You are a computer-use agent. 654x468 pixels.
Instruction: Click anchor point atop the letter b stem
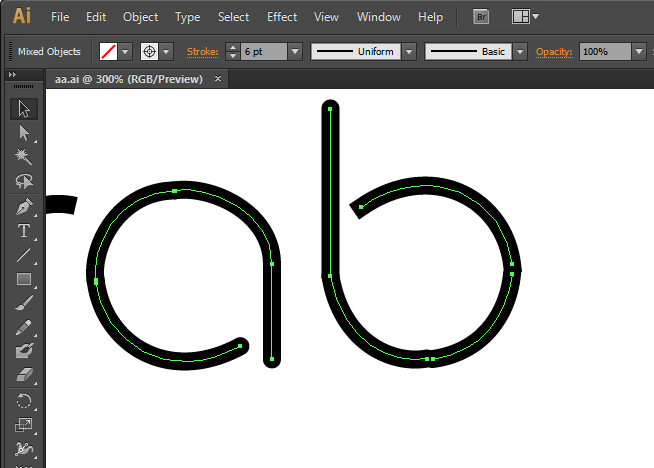[x=330, y=109]
